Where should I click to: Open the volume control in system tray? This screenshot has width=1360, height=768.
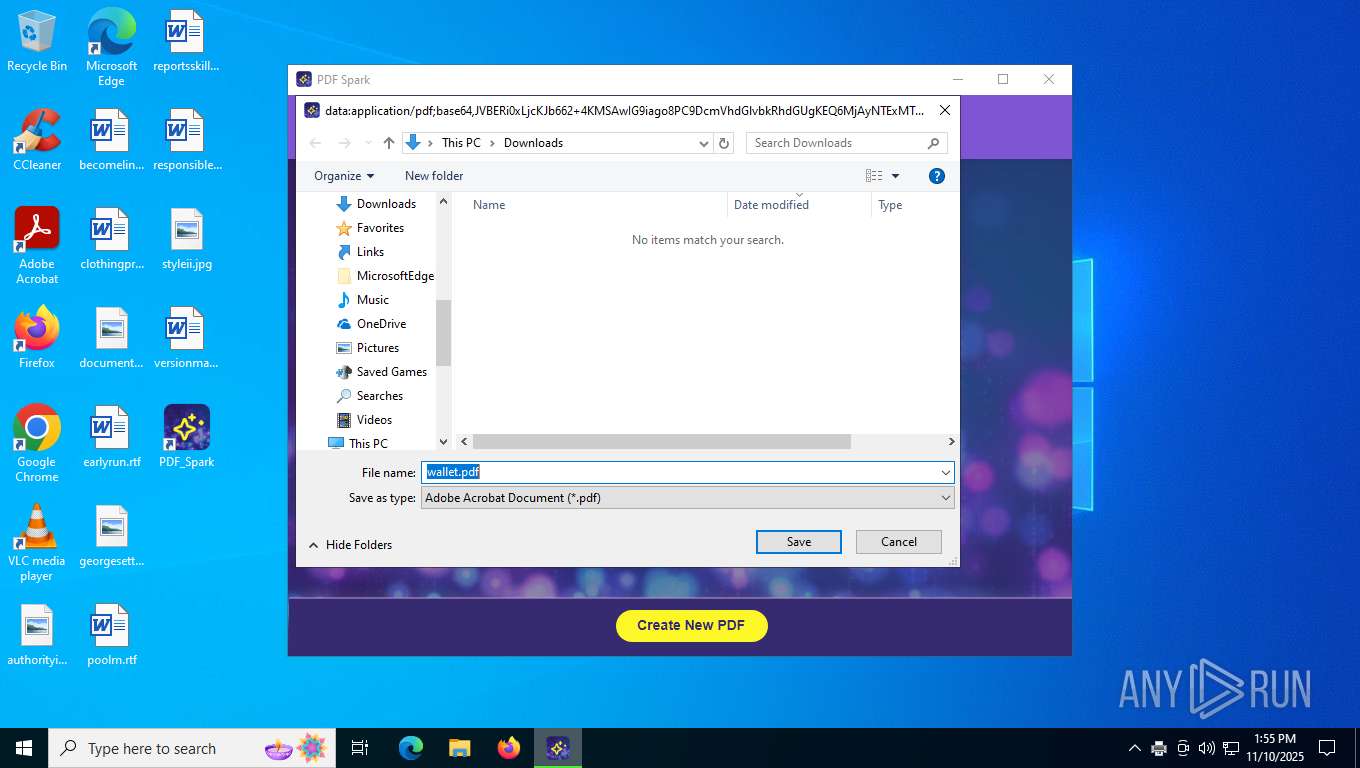coord(1206,748)
